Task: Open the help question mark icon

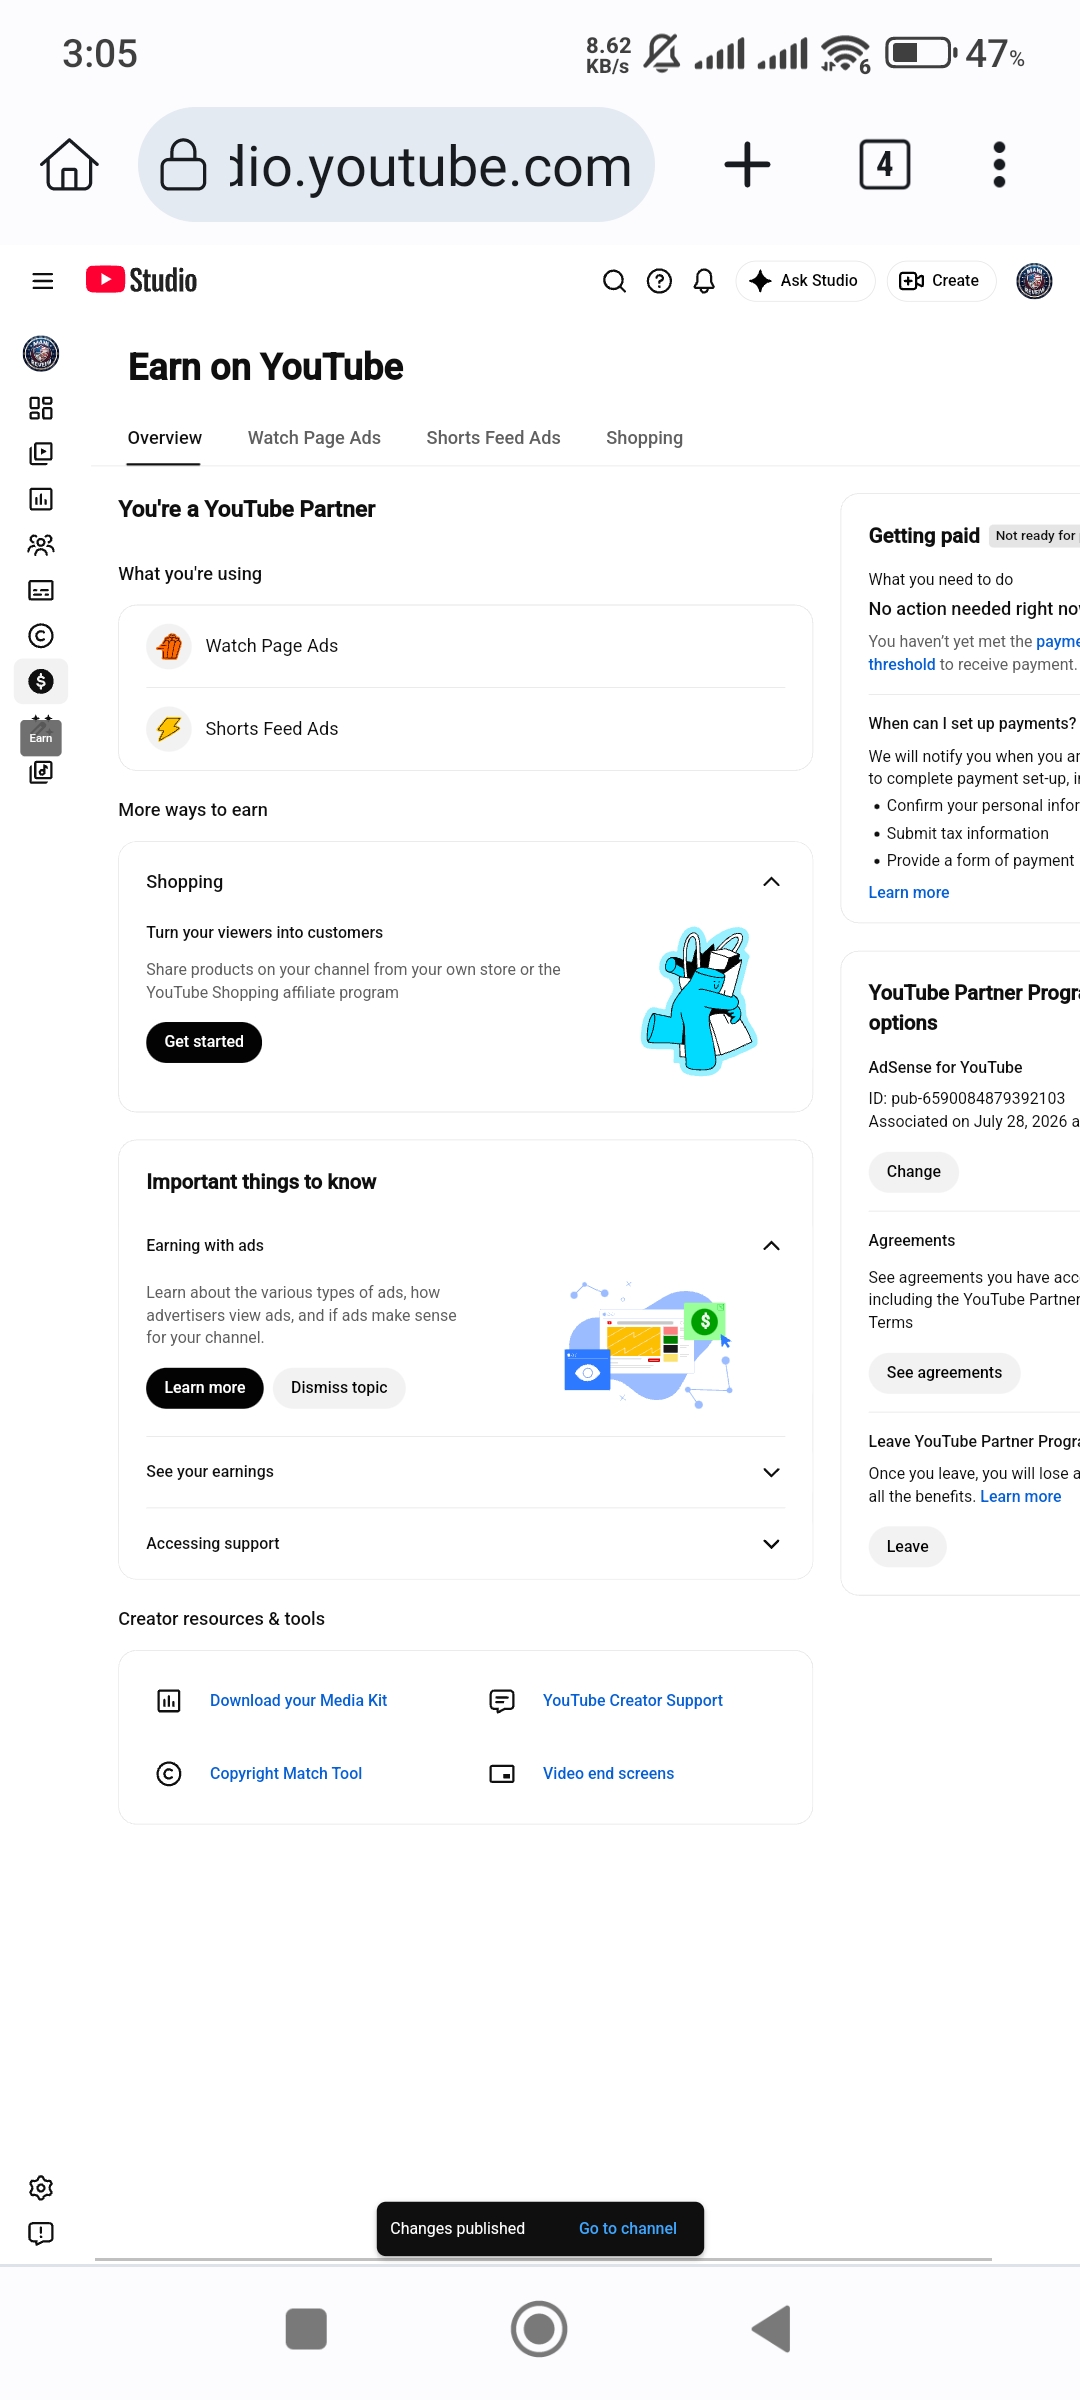Action: (659, 281)
